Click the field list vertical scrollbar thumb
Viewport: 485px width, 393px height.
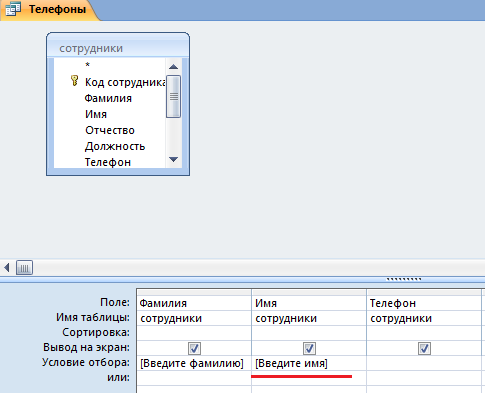pyautogui.click(x=173, y=97)
